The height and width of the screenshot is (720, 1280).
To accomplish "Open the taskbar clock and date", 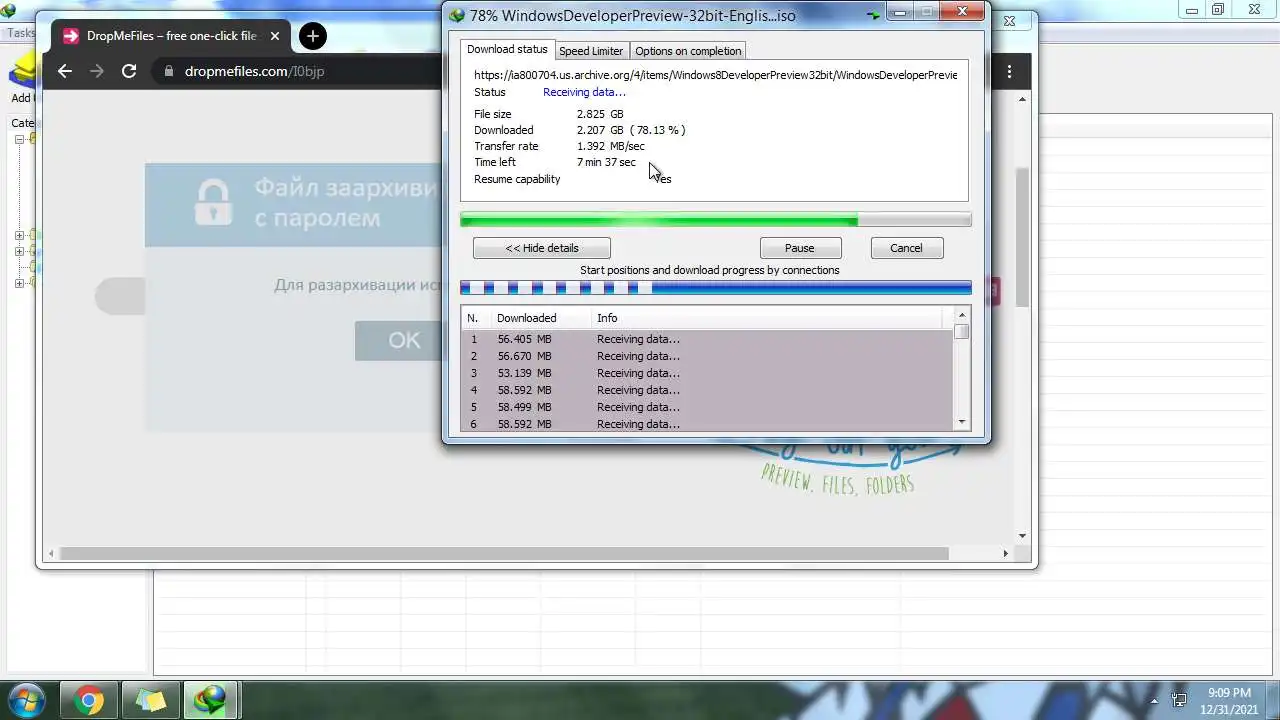I will click(x=1229, y=700).
